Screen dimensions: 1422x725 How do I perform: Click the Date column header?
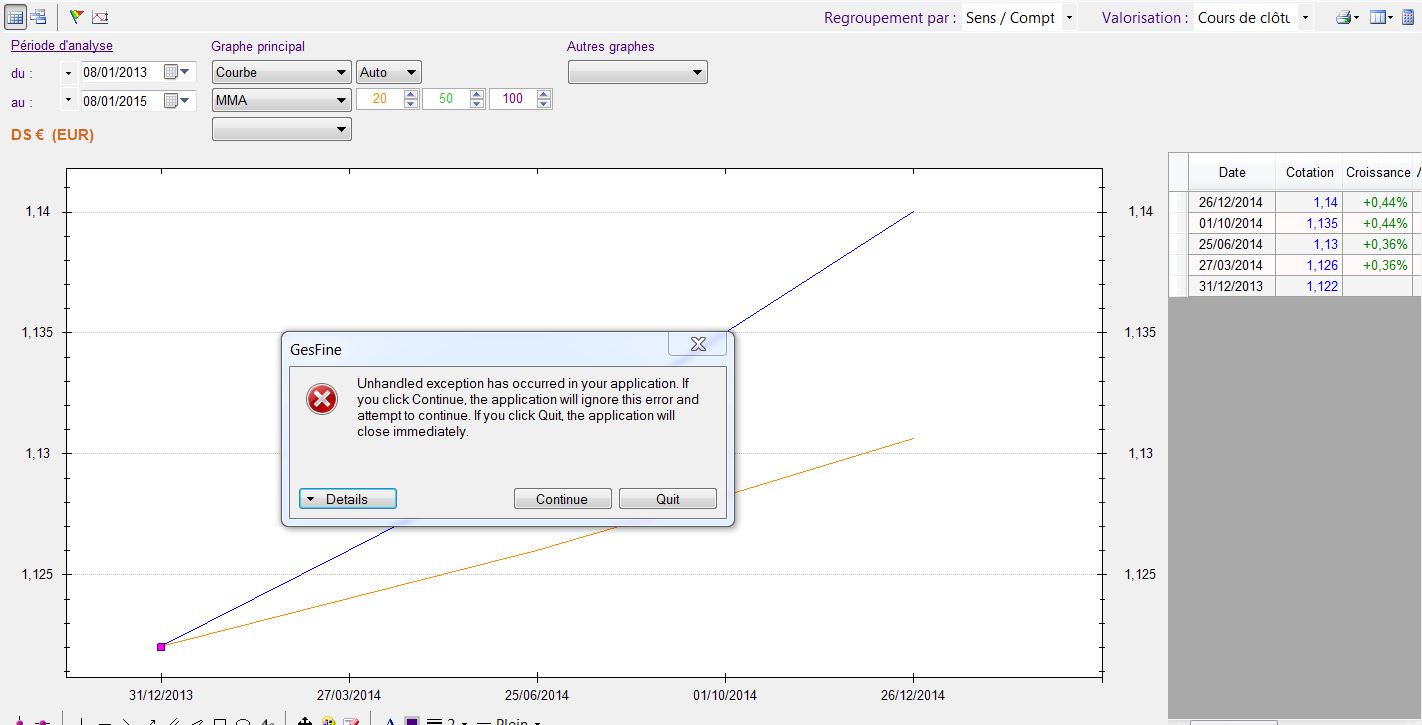click(x=1232, y=172)
